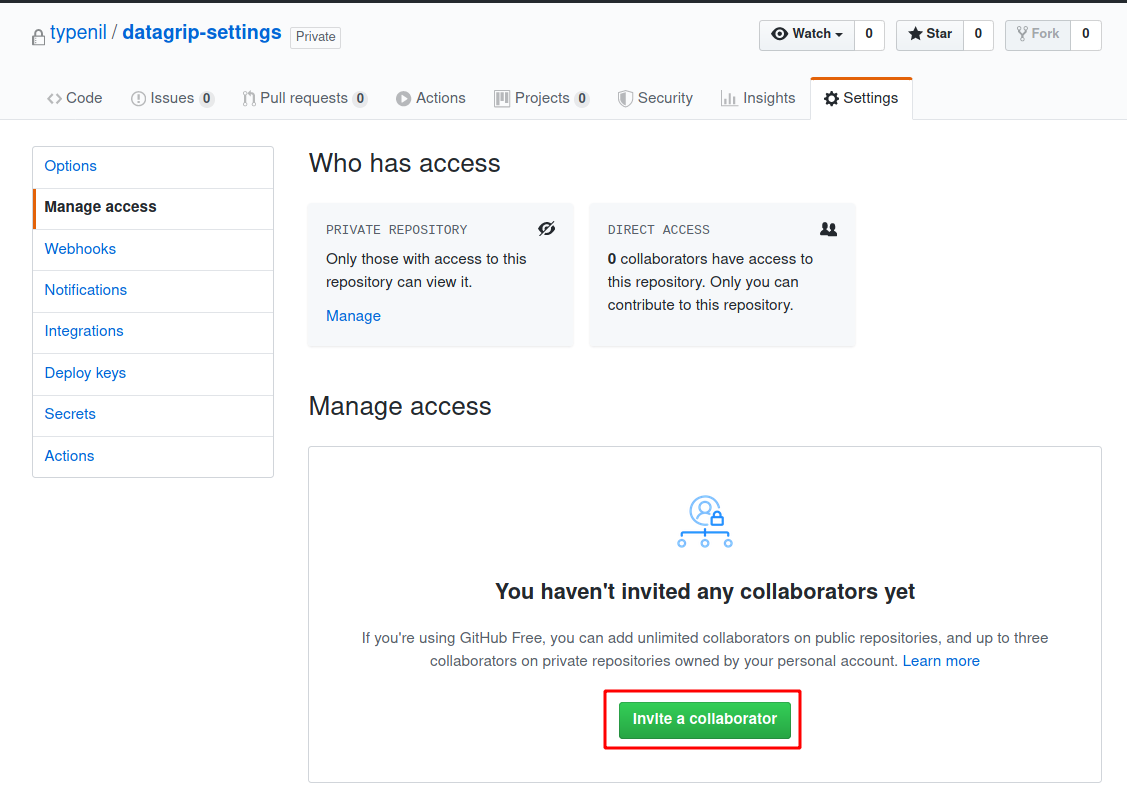Click the Settings gear icon tab

(831, 98)
